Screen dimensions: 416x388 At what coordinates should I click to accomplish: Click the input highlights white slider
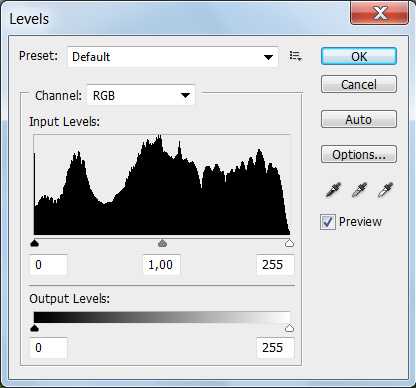(289, 243)
